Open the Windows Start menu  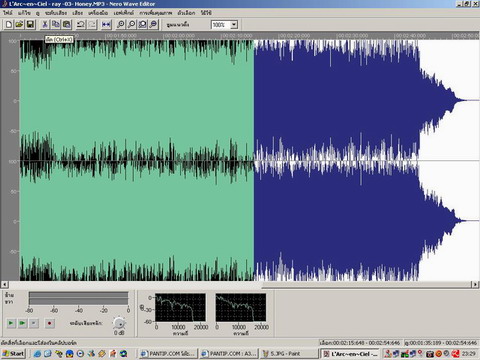click(13, 354)
